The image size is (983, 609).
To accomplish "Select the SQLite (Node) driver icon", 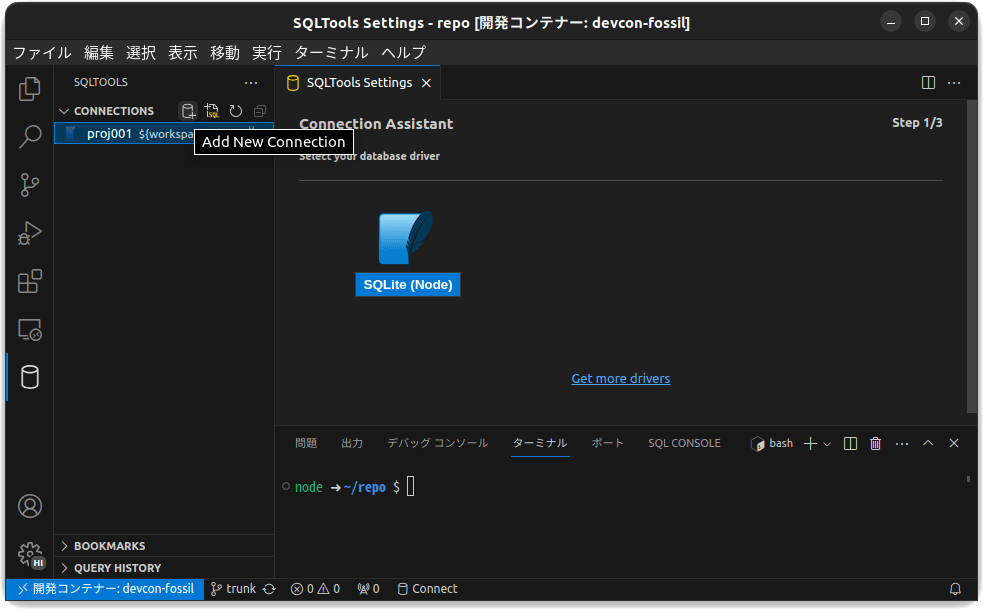I will tap(406, 238).
